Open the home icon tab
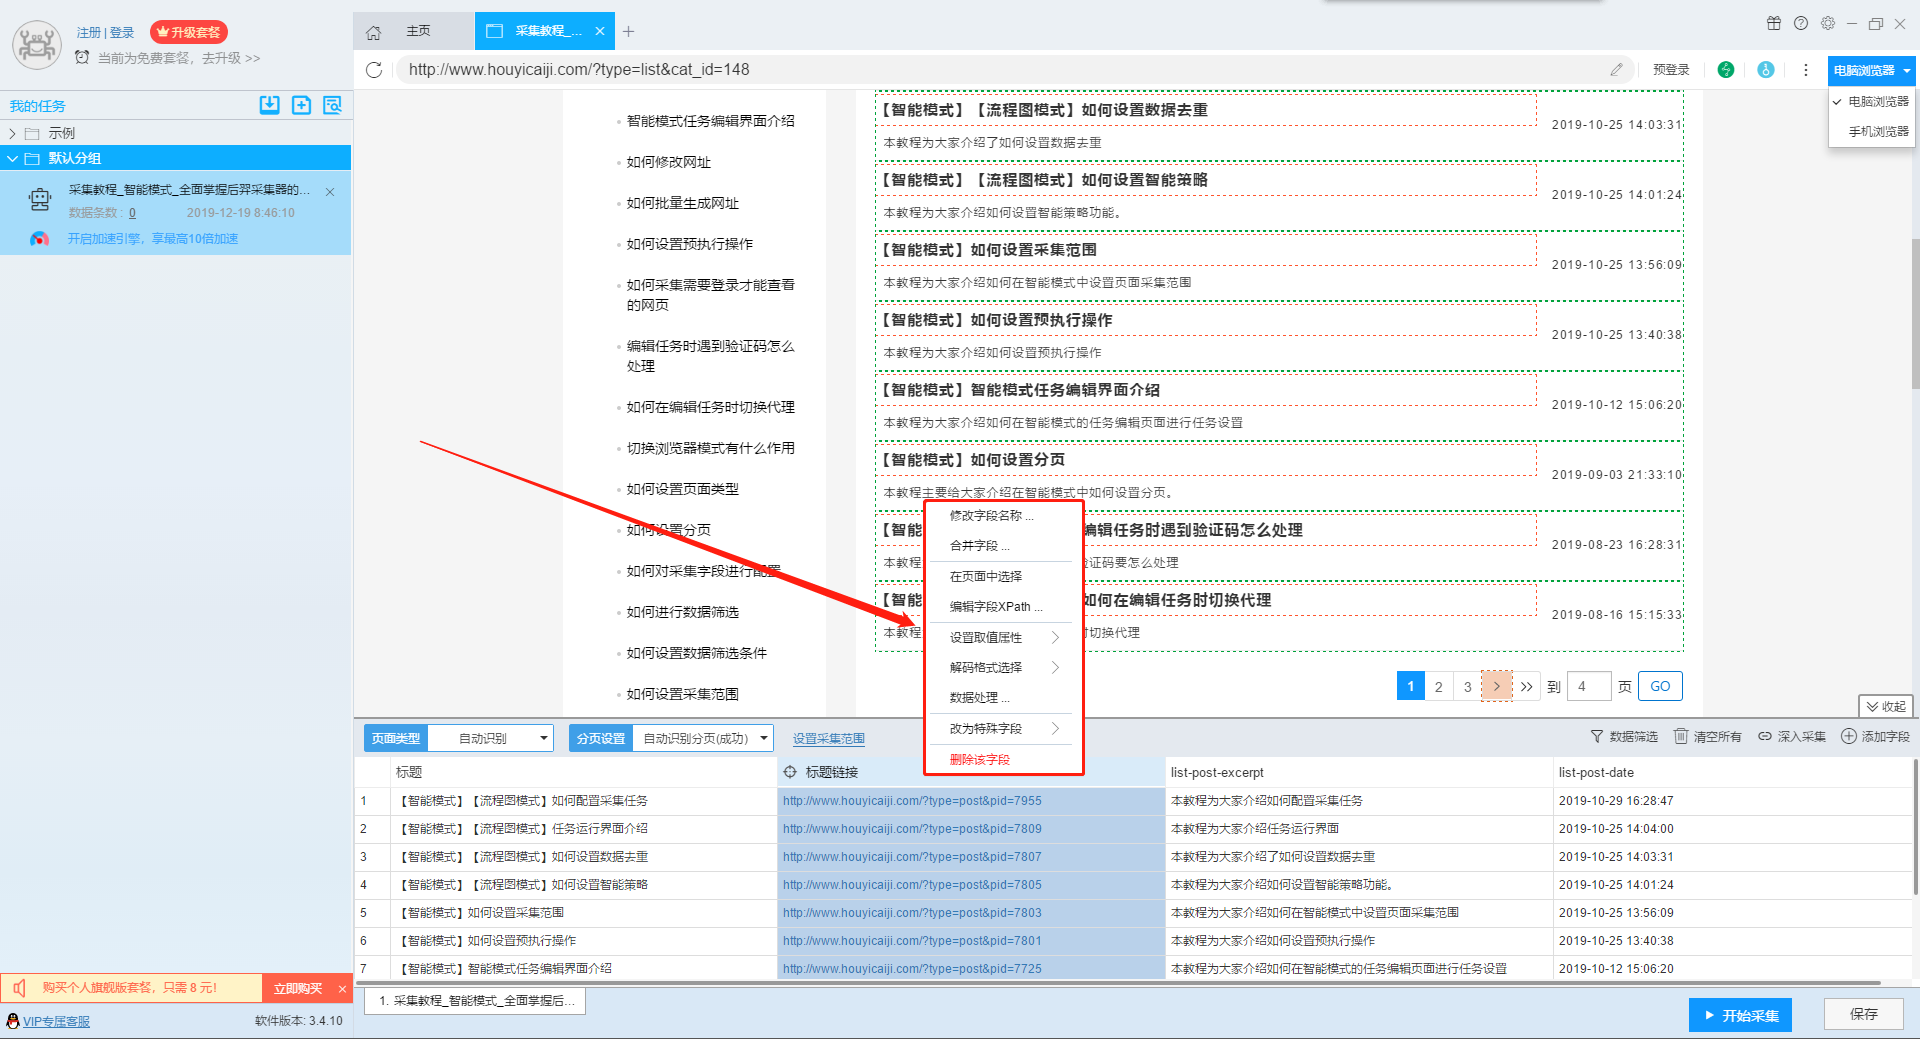The image size is (1920, 1039). (x=374, y=32)
